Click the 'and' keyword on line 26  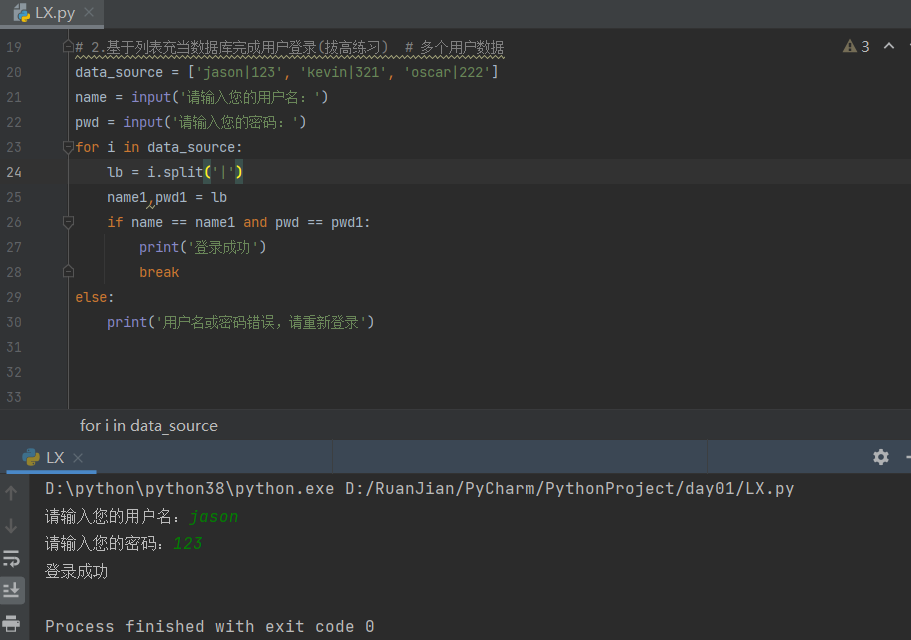255,222
